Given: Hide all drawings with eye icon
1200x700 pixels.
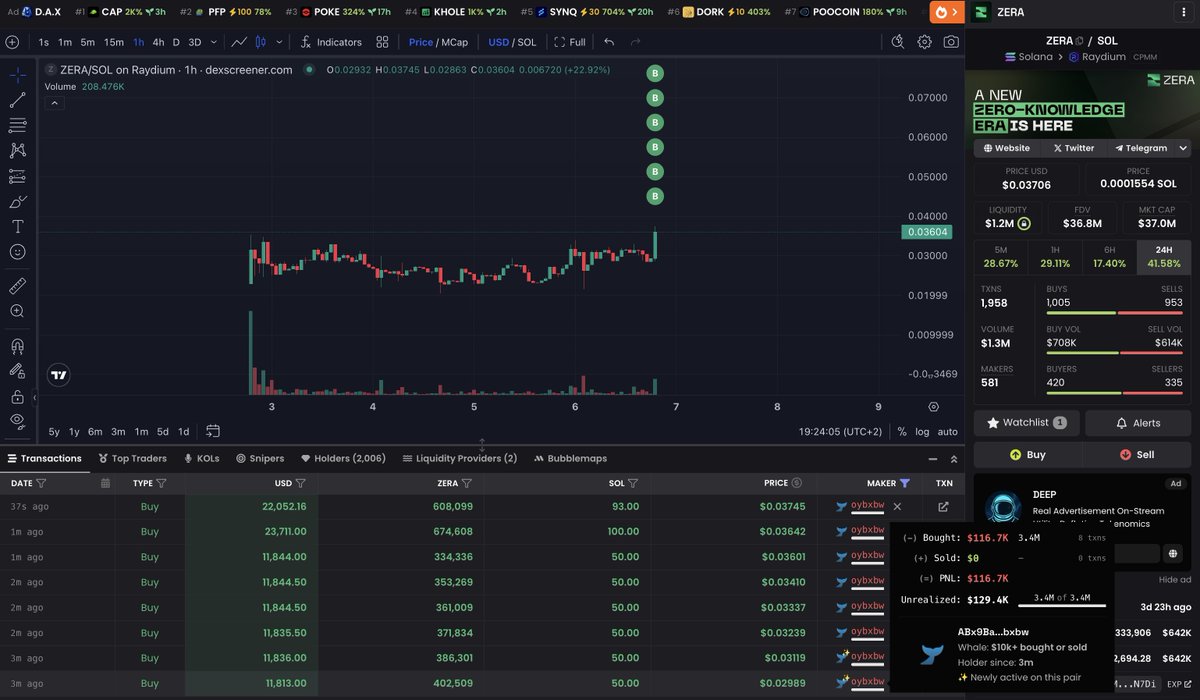Looking at the screenshot, I should click(17, 421).
